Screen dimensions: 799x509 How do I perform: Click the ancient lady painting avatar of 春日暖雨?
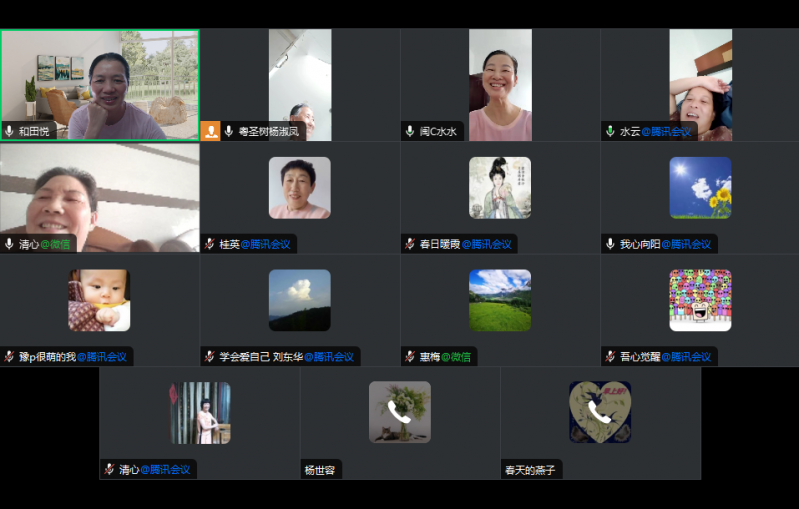click(500, 188)
